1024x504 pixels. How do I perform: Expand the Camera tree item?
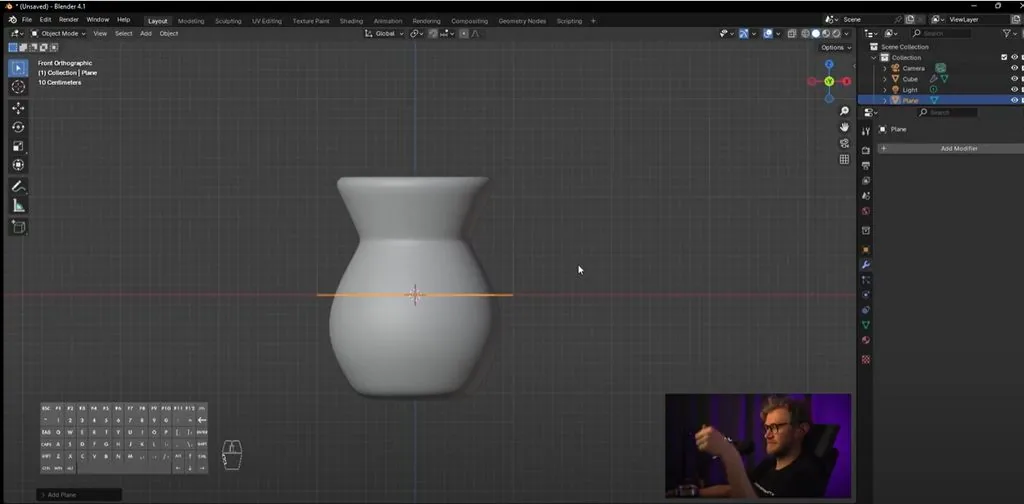tap(885, 69)
